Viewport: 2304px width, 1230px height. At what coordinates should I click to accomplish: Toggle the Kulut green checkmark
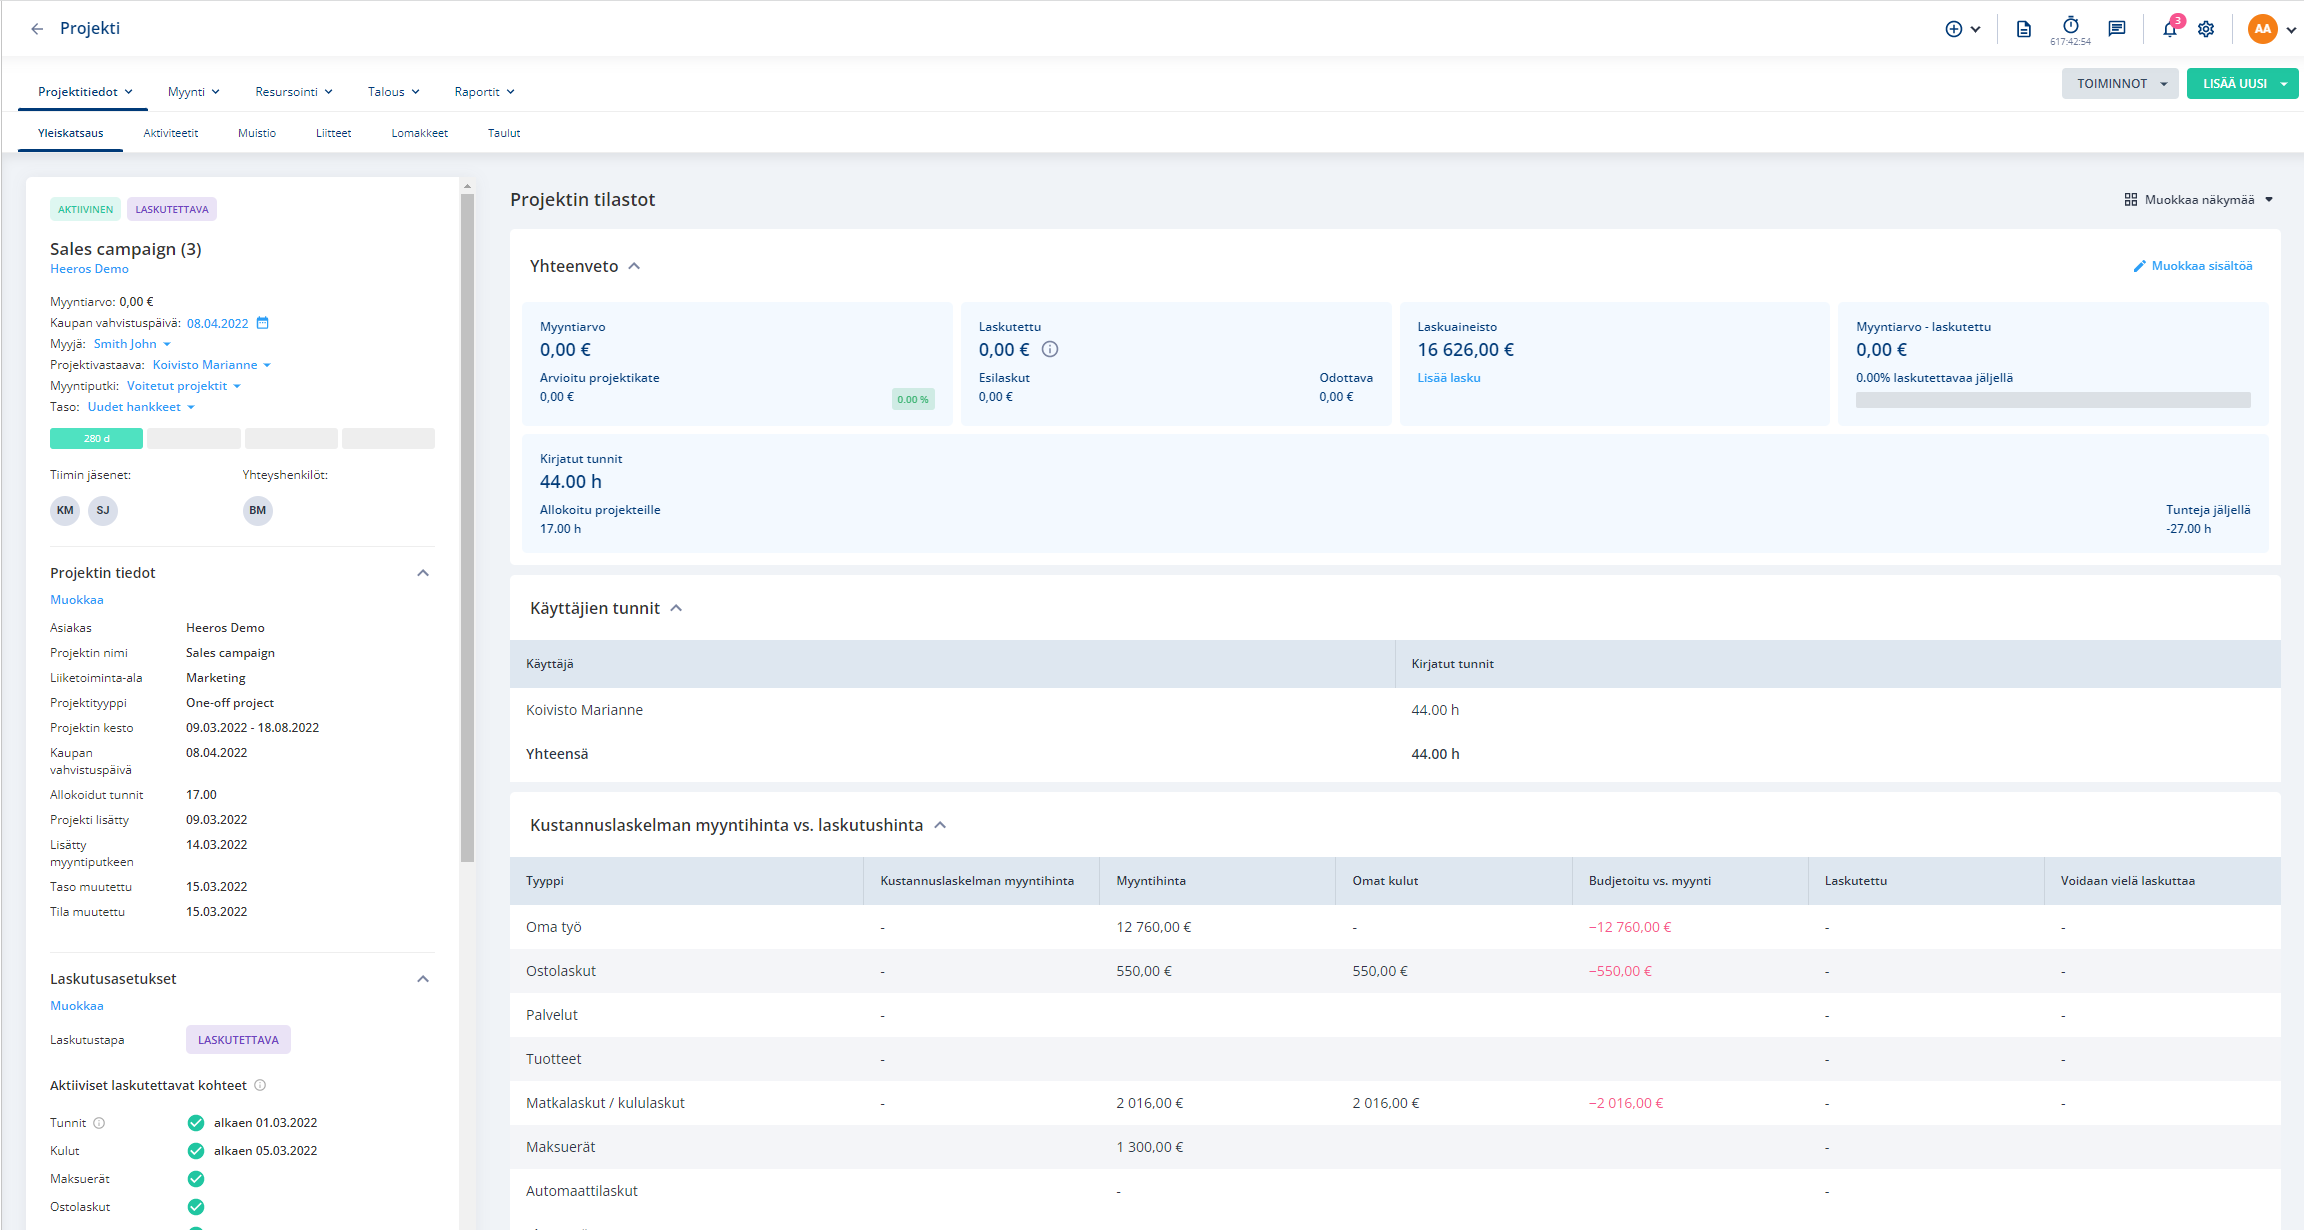(196, 1151)
